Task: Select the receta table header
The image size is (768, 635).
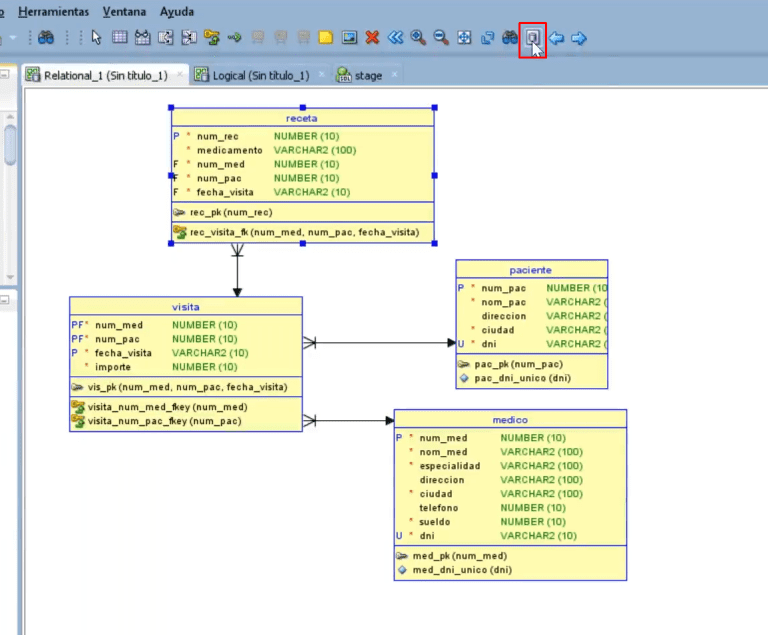Action: [302, 118]
